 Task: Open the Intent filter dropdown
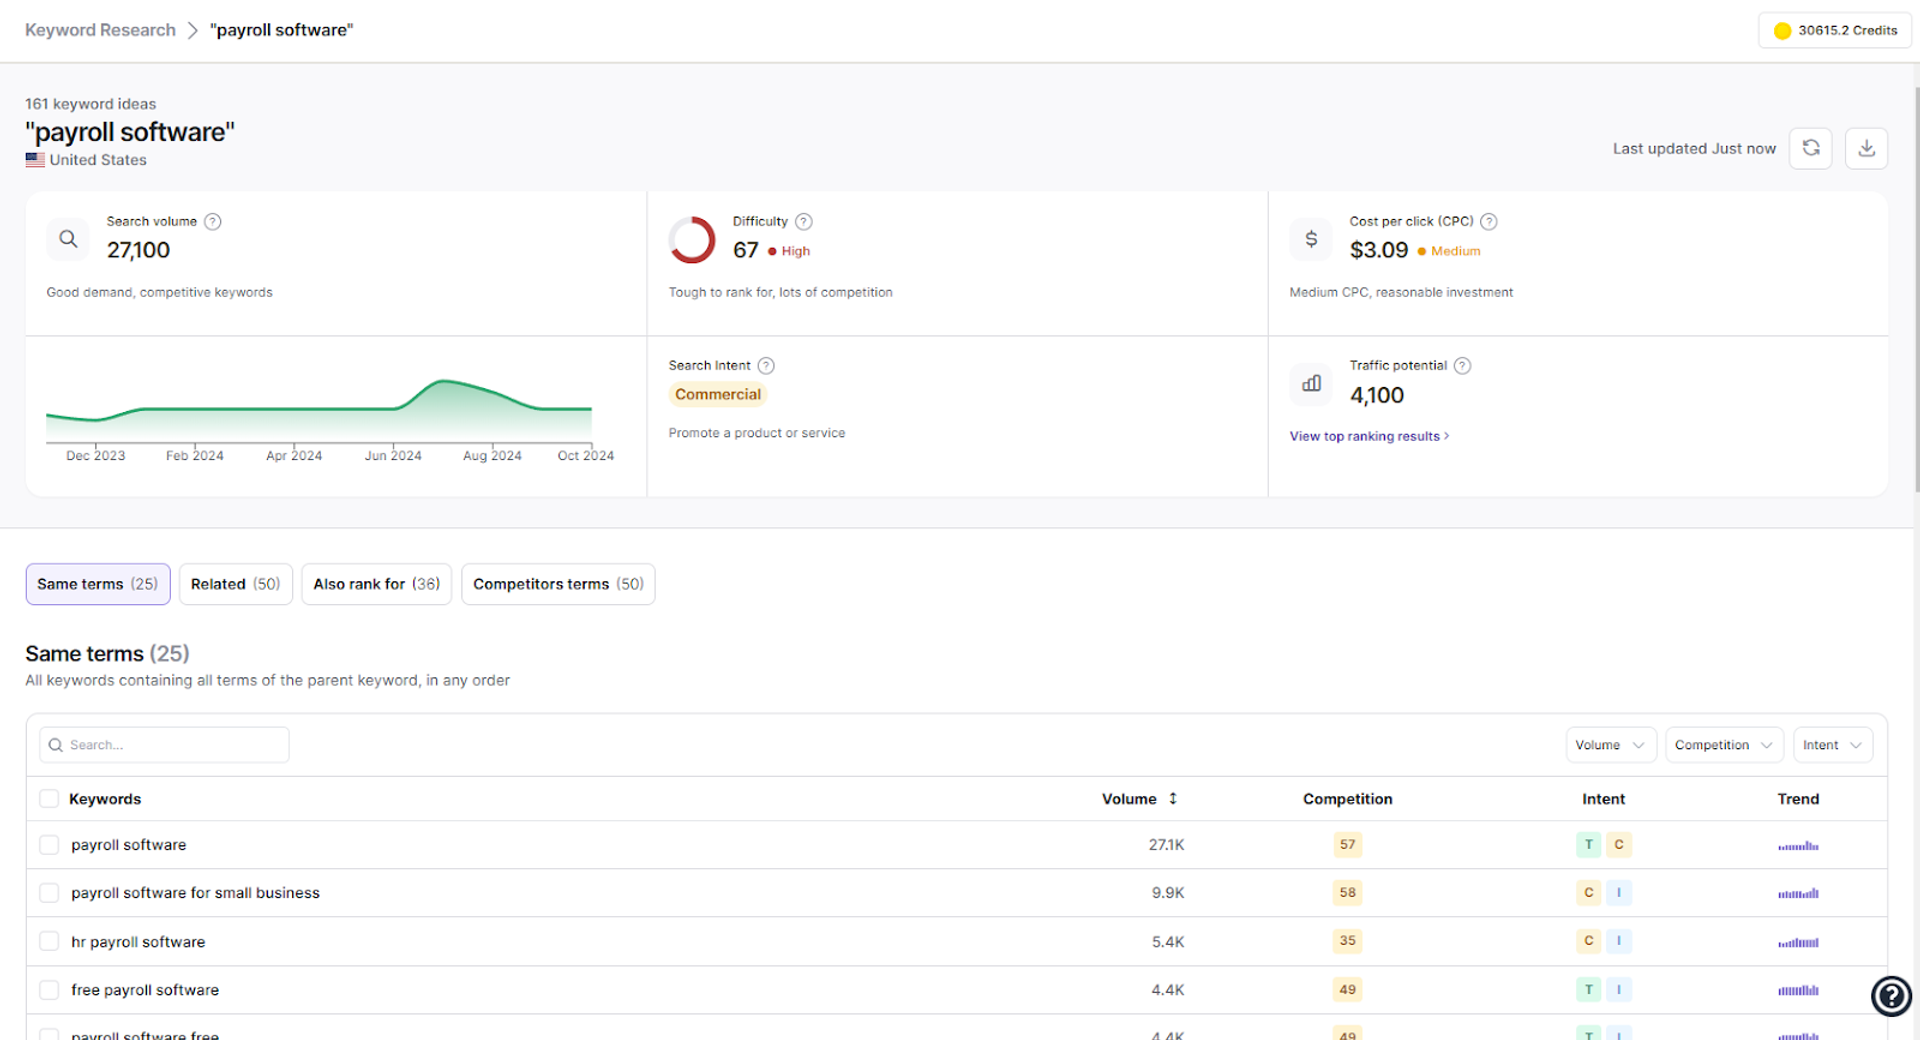pyautogui.click(x=1832, y=745)
